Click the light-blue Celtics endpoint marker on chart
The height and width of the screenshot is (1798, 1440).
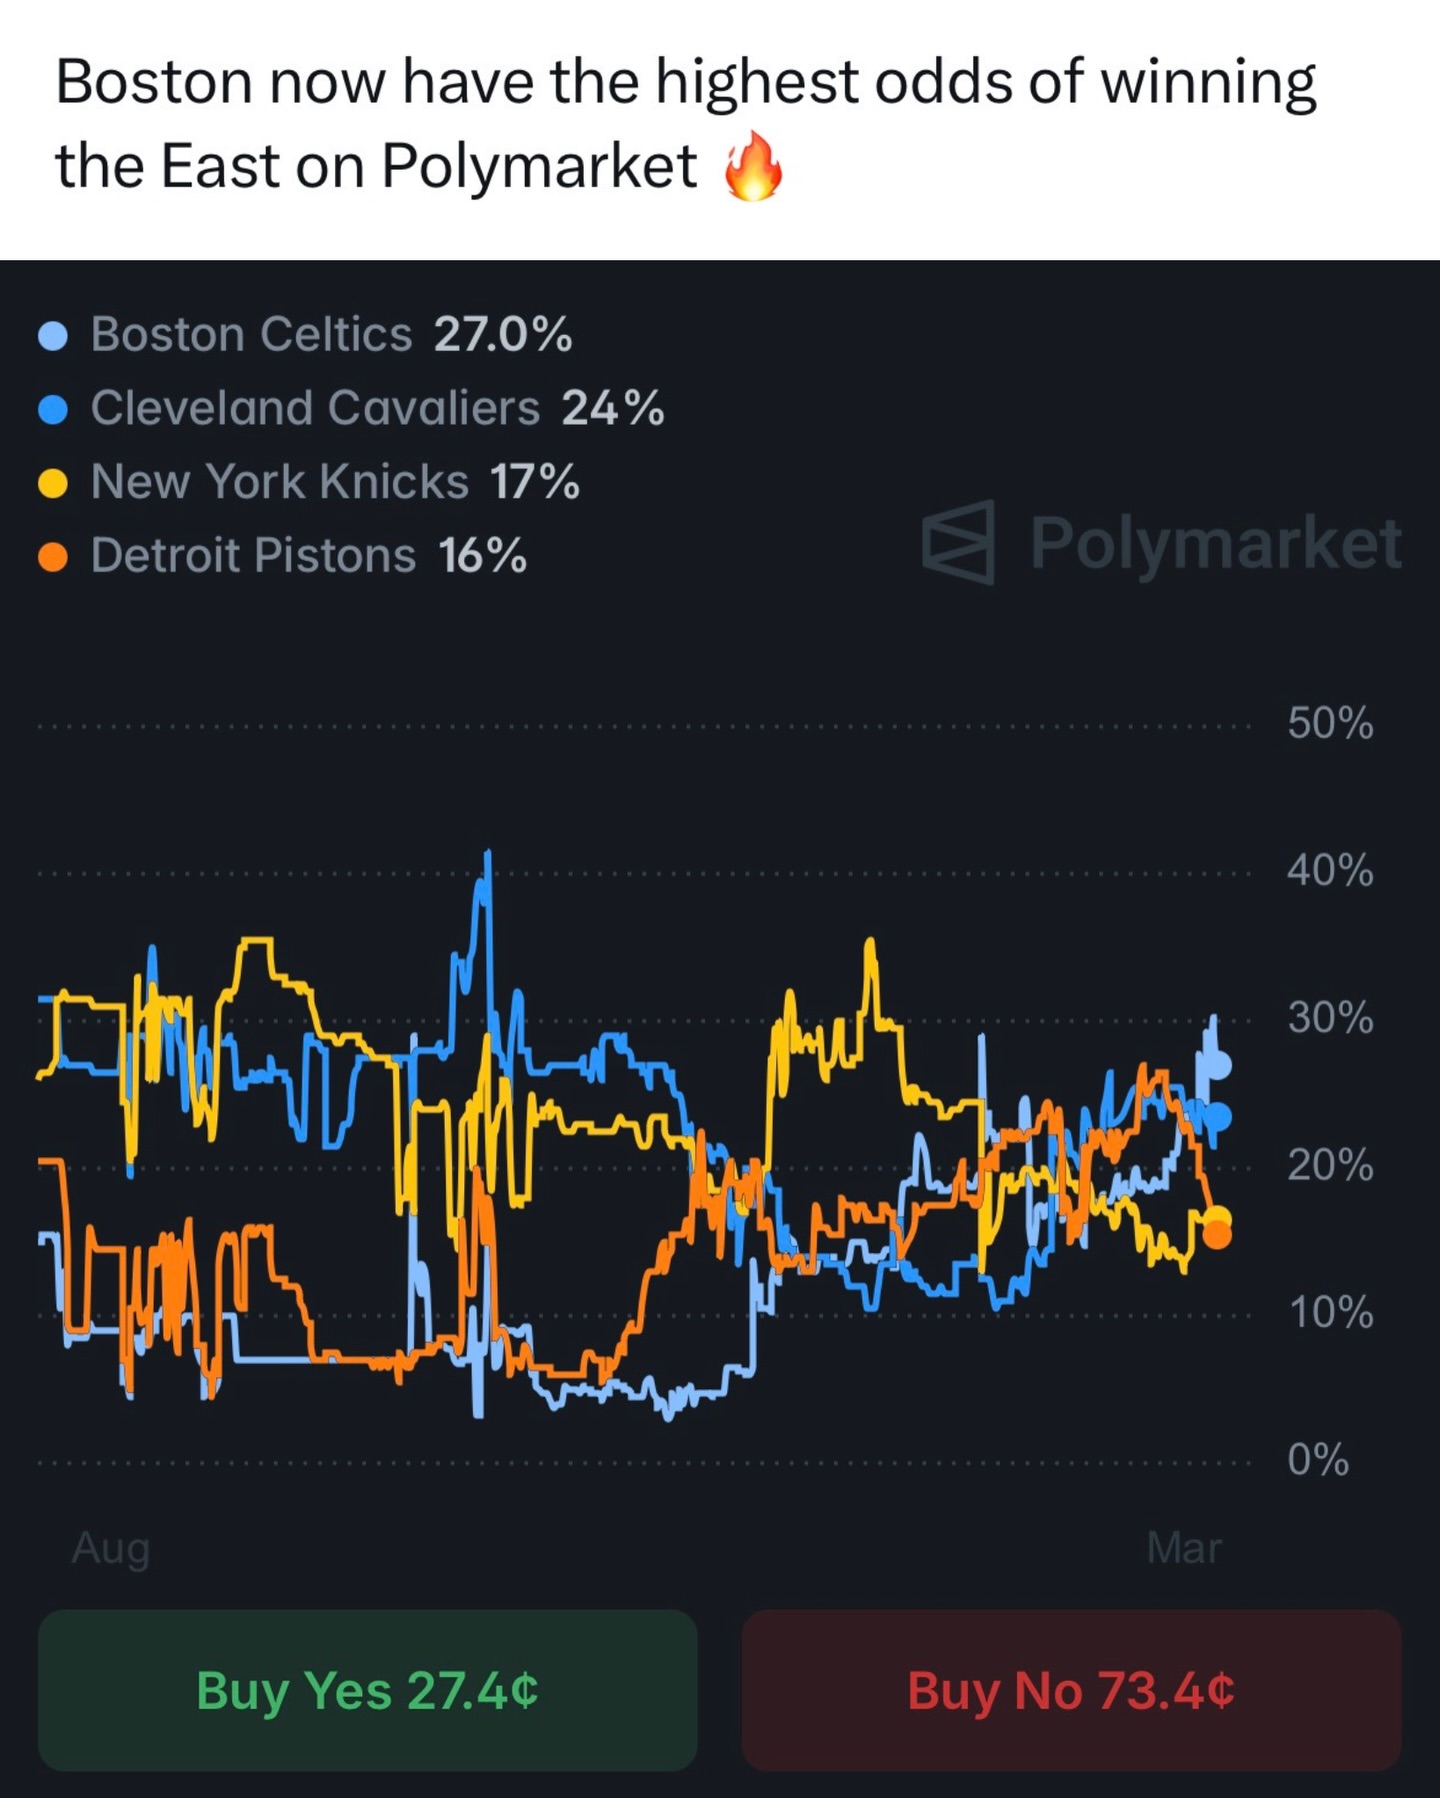(x=1217, y=1065)
